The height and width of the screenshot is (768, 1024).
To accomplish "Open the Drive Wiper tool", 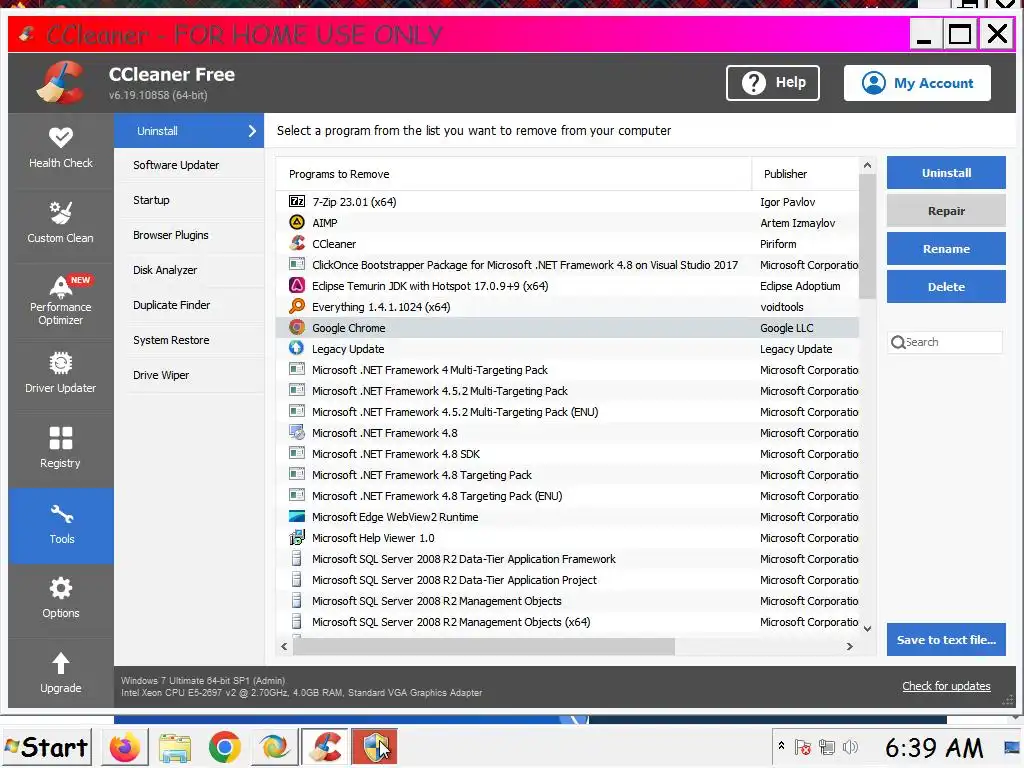I will pyautogui.click(x=189, y=375).
